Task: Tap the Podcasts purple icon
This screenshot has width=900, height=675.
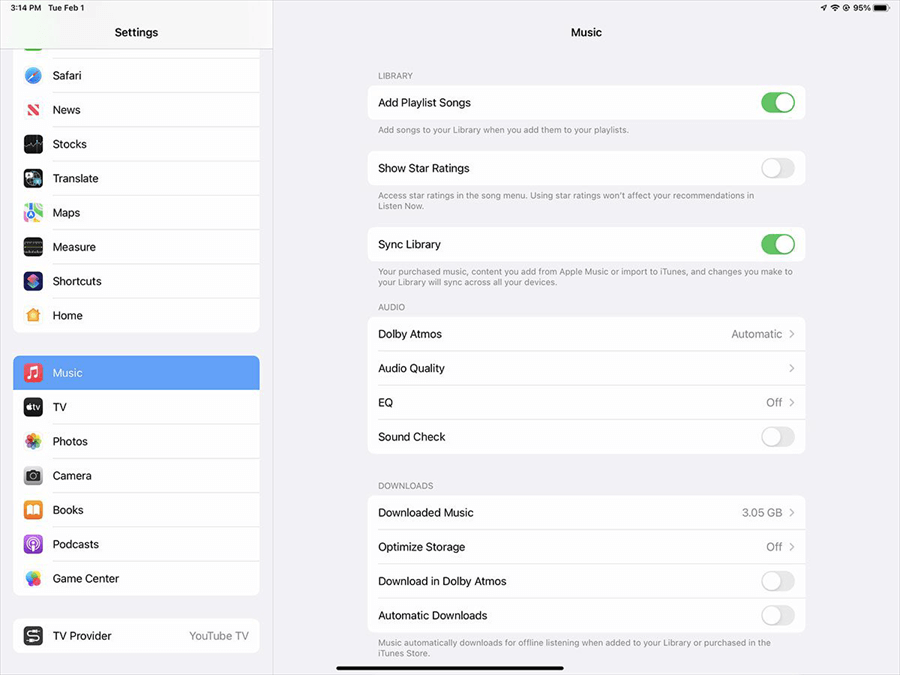Action: (34, 545)
